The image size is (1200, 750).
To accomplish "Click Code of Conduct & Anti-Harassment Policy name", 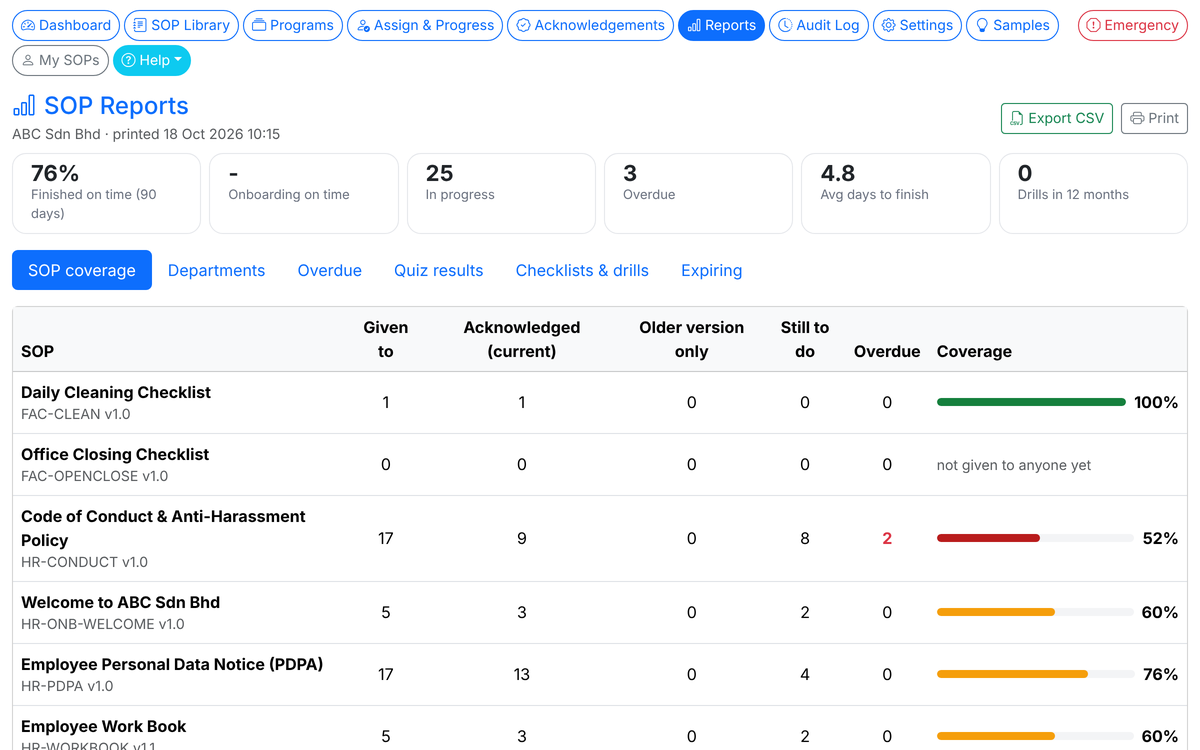I will point(163,528).
